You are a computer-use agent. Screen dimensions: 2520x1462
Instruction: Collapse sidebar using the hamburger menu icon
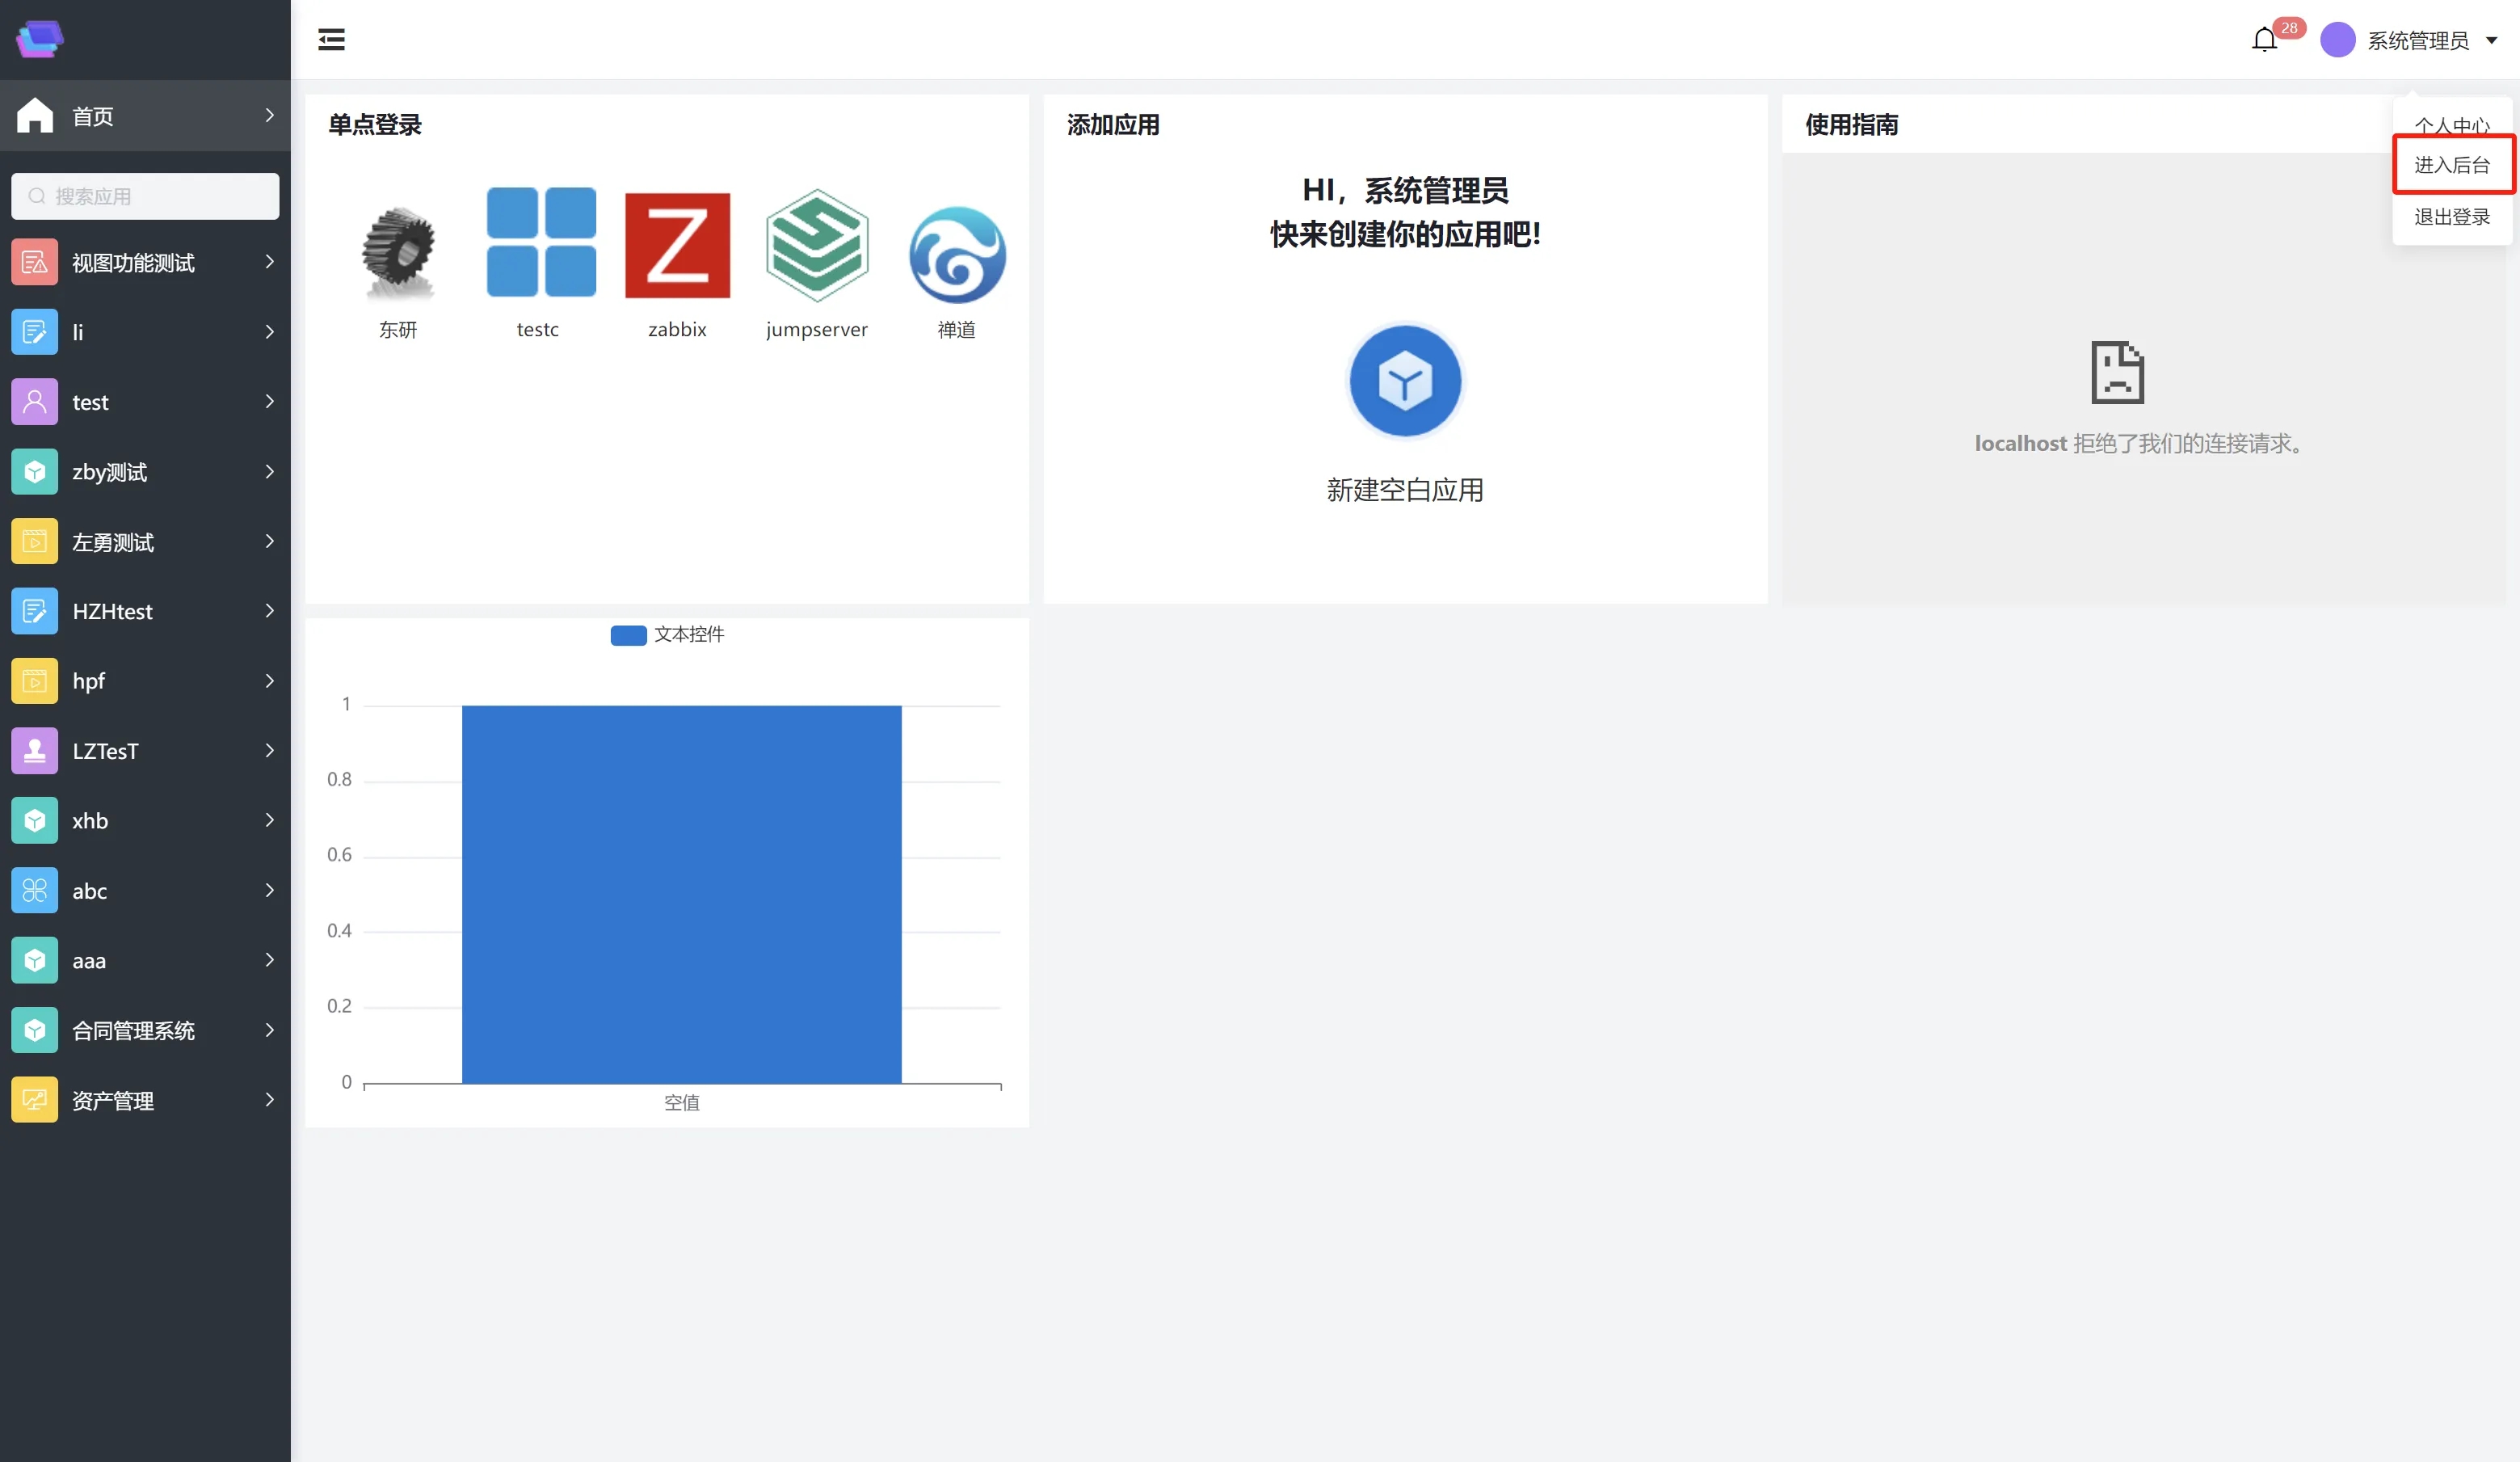331,40
